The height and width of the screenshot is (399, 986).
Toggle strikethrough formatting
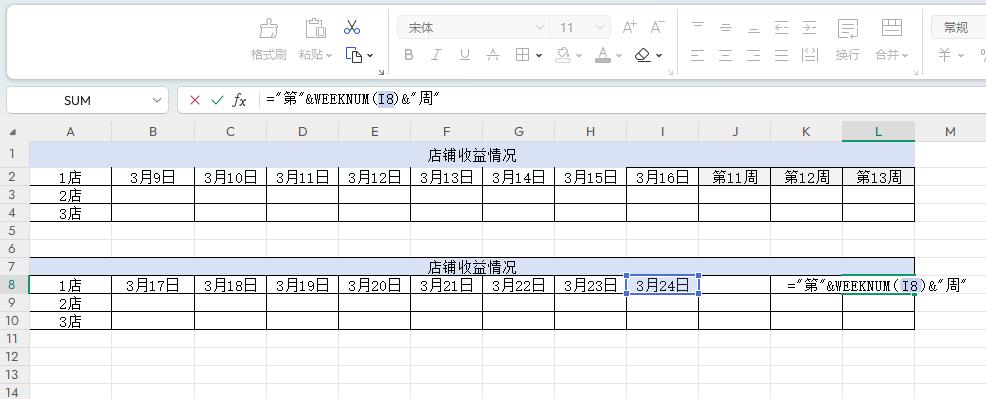coord(493,55)
